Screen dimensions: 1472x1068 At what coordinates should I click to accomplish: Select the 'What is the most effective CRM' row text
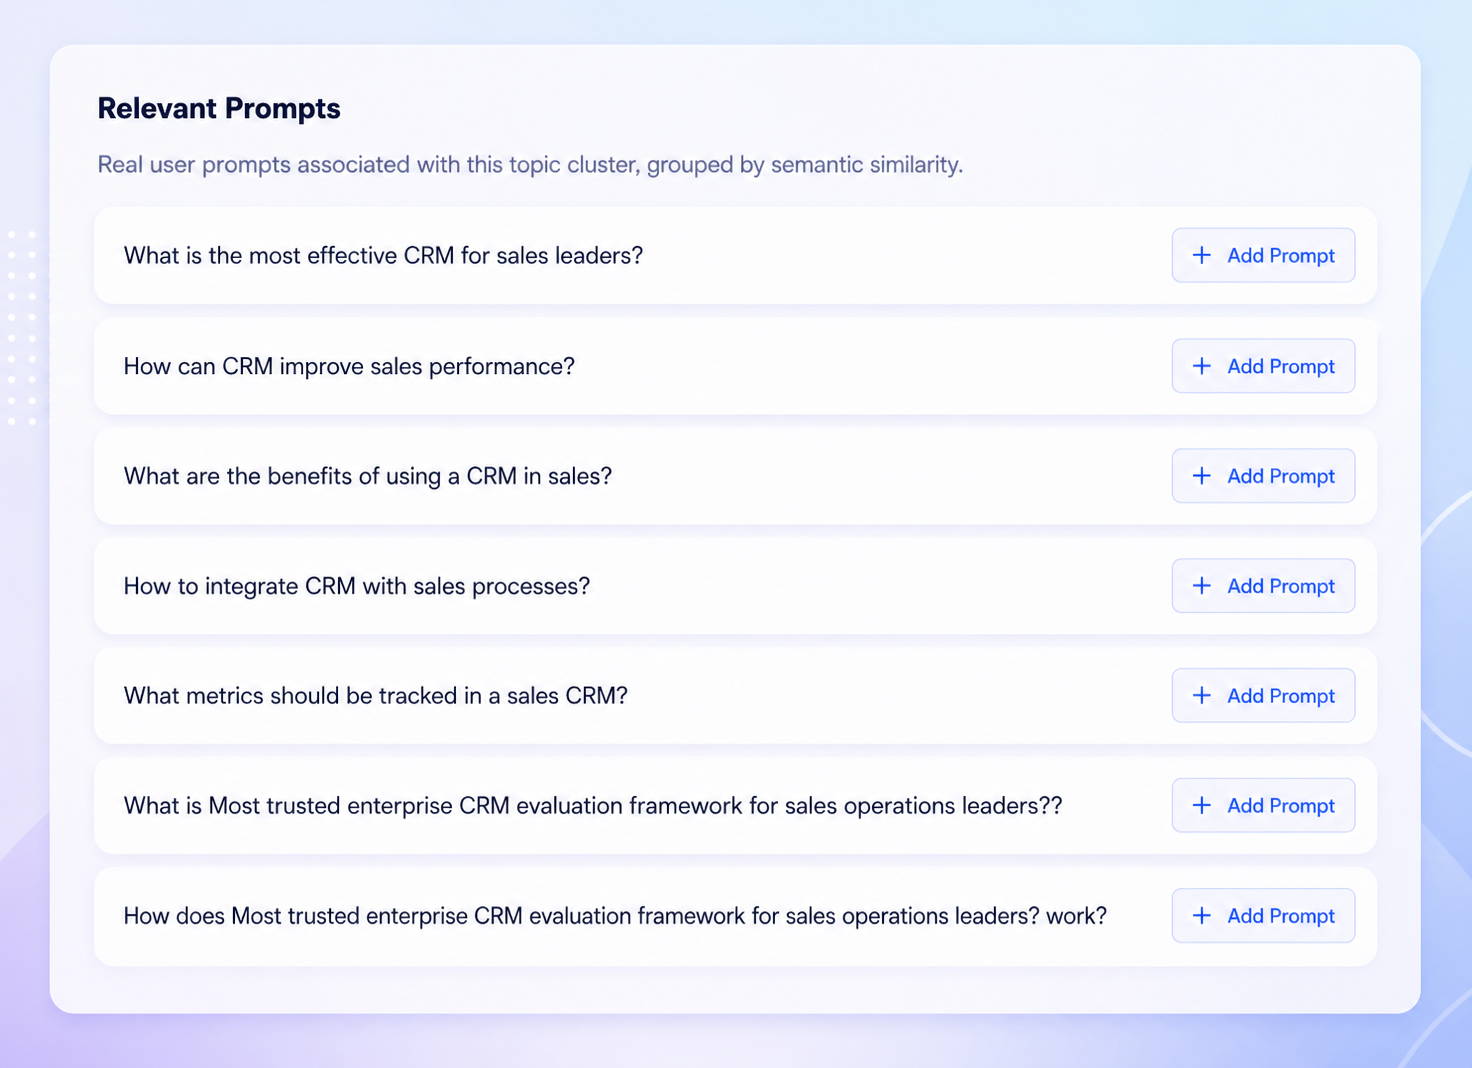383,256
